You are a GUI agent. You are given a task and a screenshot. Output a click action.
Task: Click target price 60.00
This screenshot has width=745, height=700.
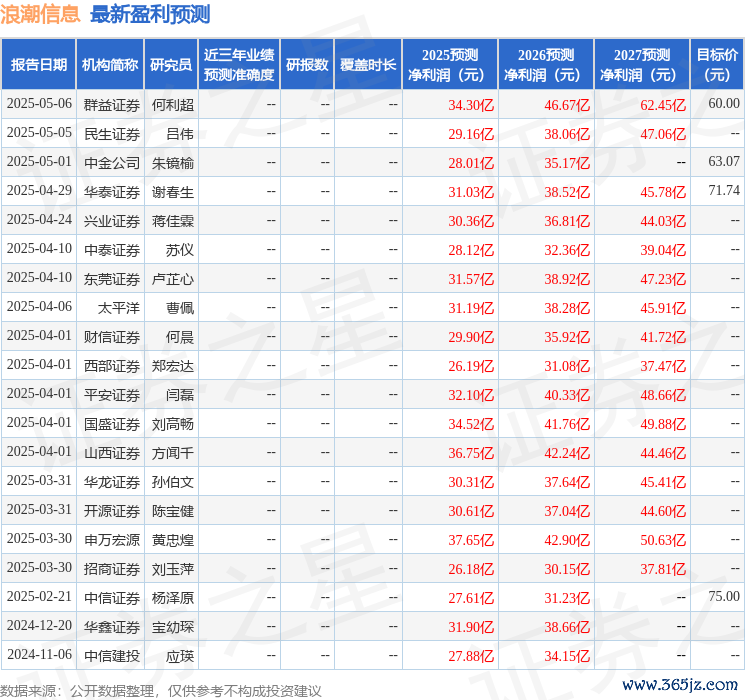[724, 104]
